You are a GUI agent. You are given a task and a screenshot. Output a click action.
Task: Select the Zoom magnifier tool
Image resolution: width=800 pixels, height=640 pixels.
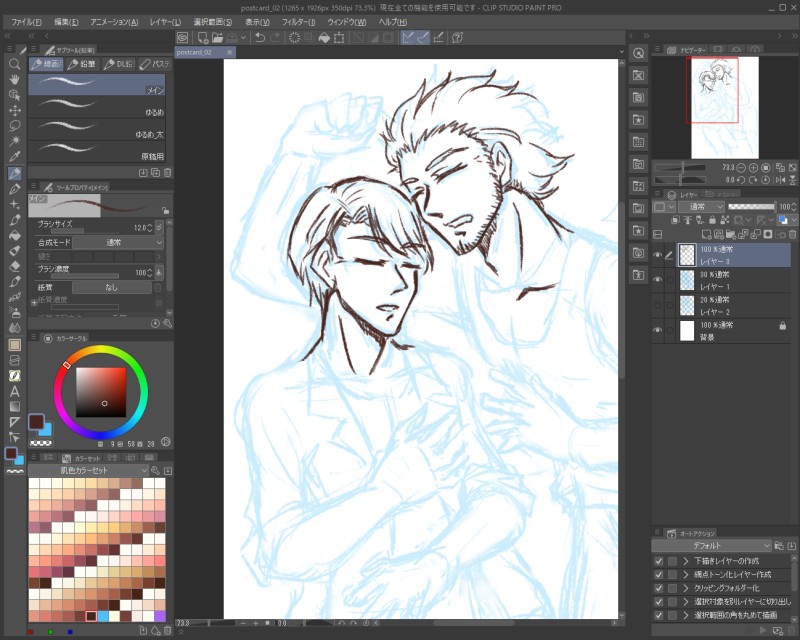14,64
